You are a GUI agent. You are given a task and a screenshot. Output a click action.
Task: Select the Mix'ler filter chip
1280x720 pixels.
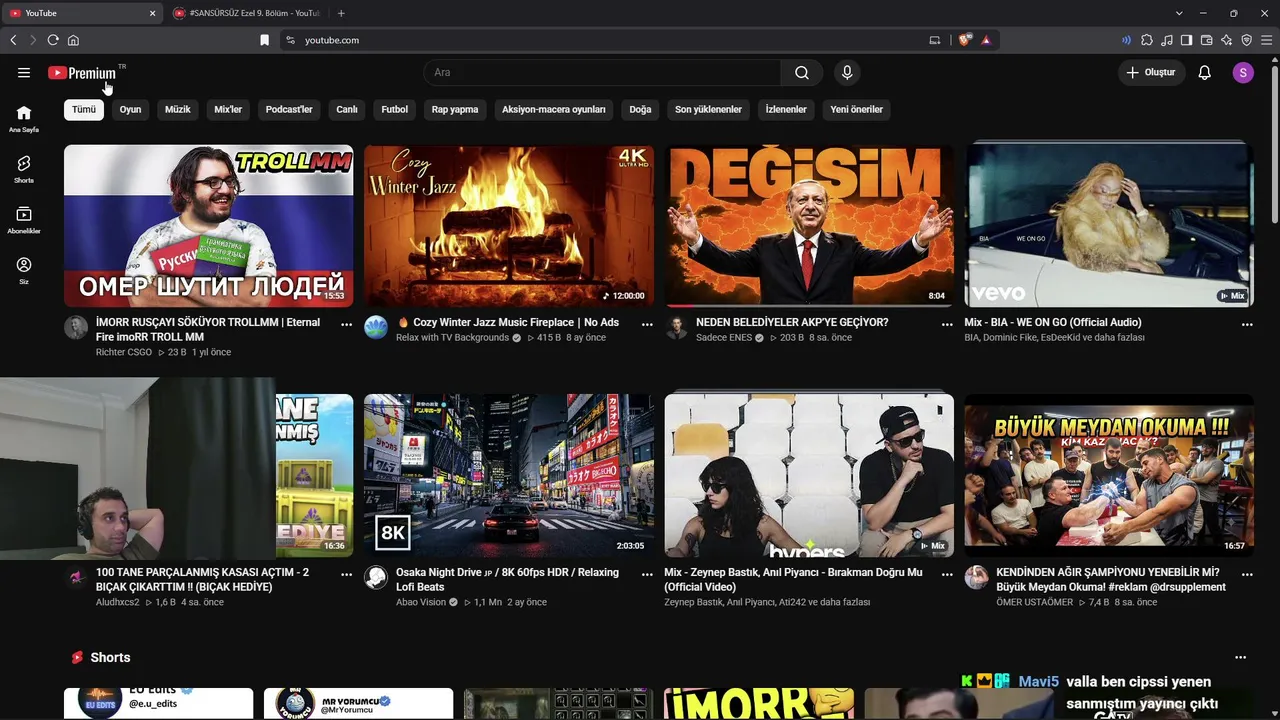coord(228,109)
